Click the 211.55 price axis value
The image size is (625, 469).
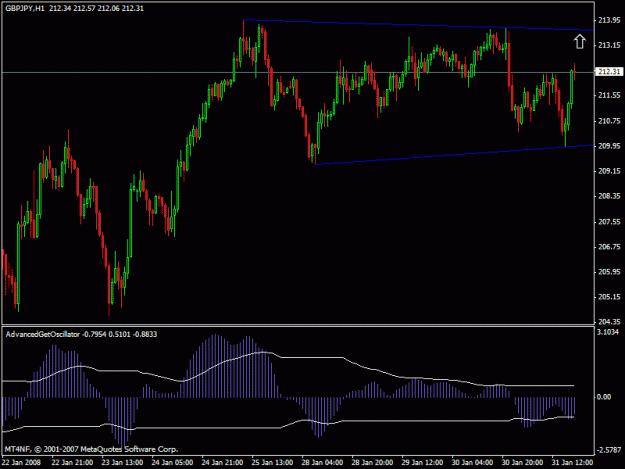pyautogui.click(x=609, y=95)
